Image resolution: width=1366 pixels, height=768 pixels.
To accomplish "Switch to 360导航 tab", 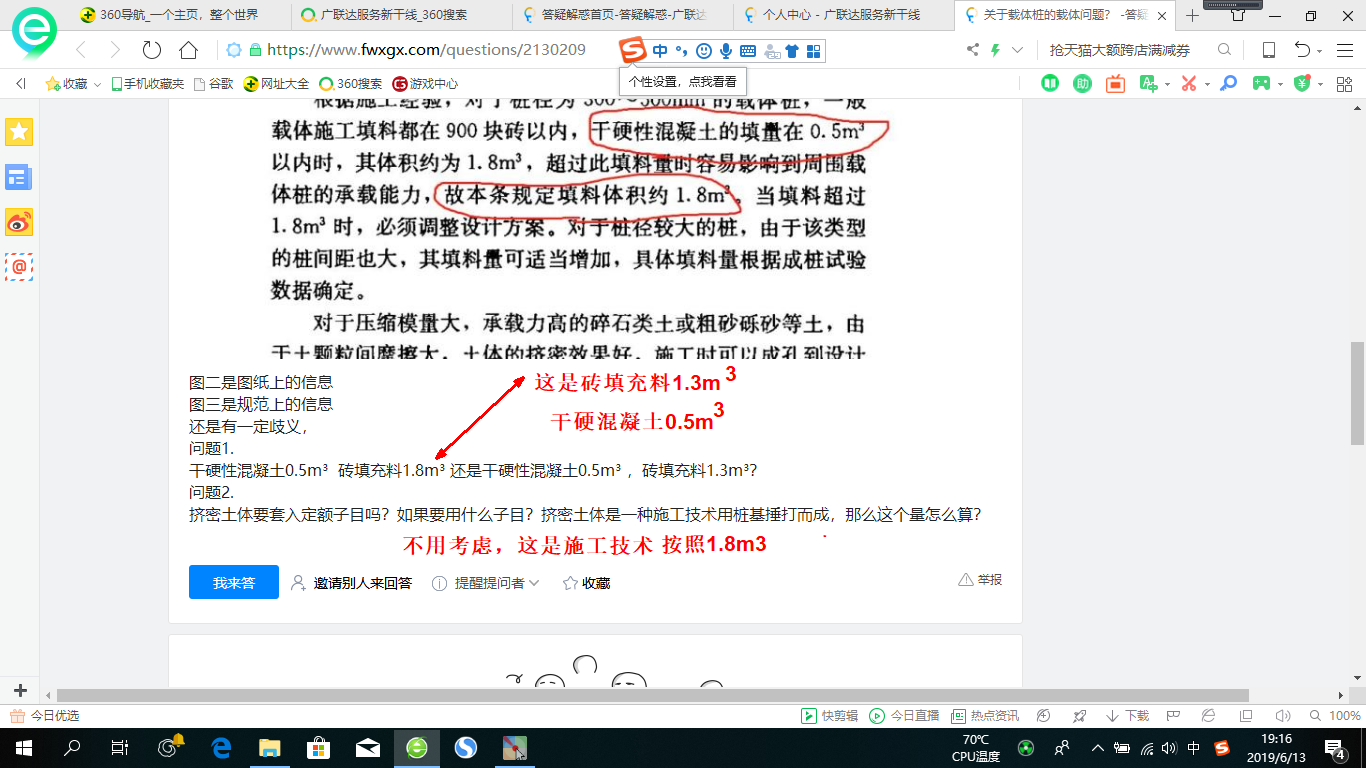I will click(x=179, y=15).
